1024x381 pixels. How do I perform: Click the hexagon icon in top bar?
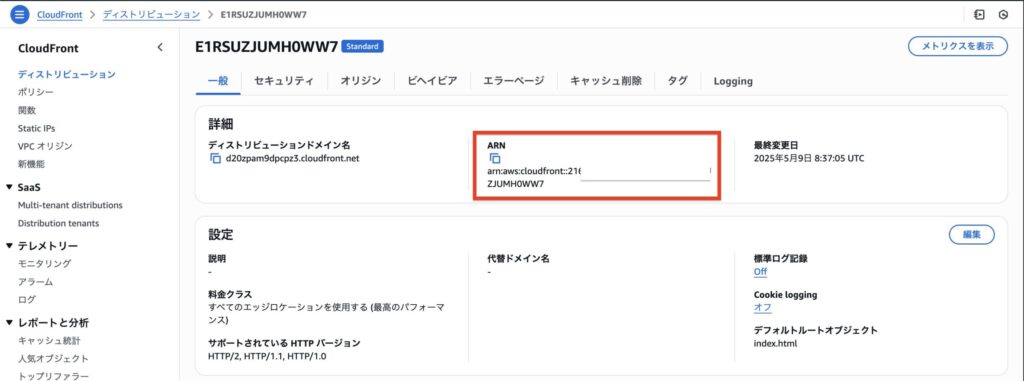[x=1003, y=14]
